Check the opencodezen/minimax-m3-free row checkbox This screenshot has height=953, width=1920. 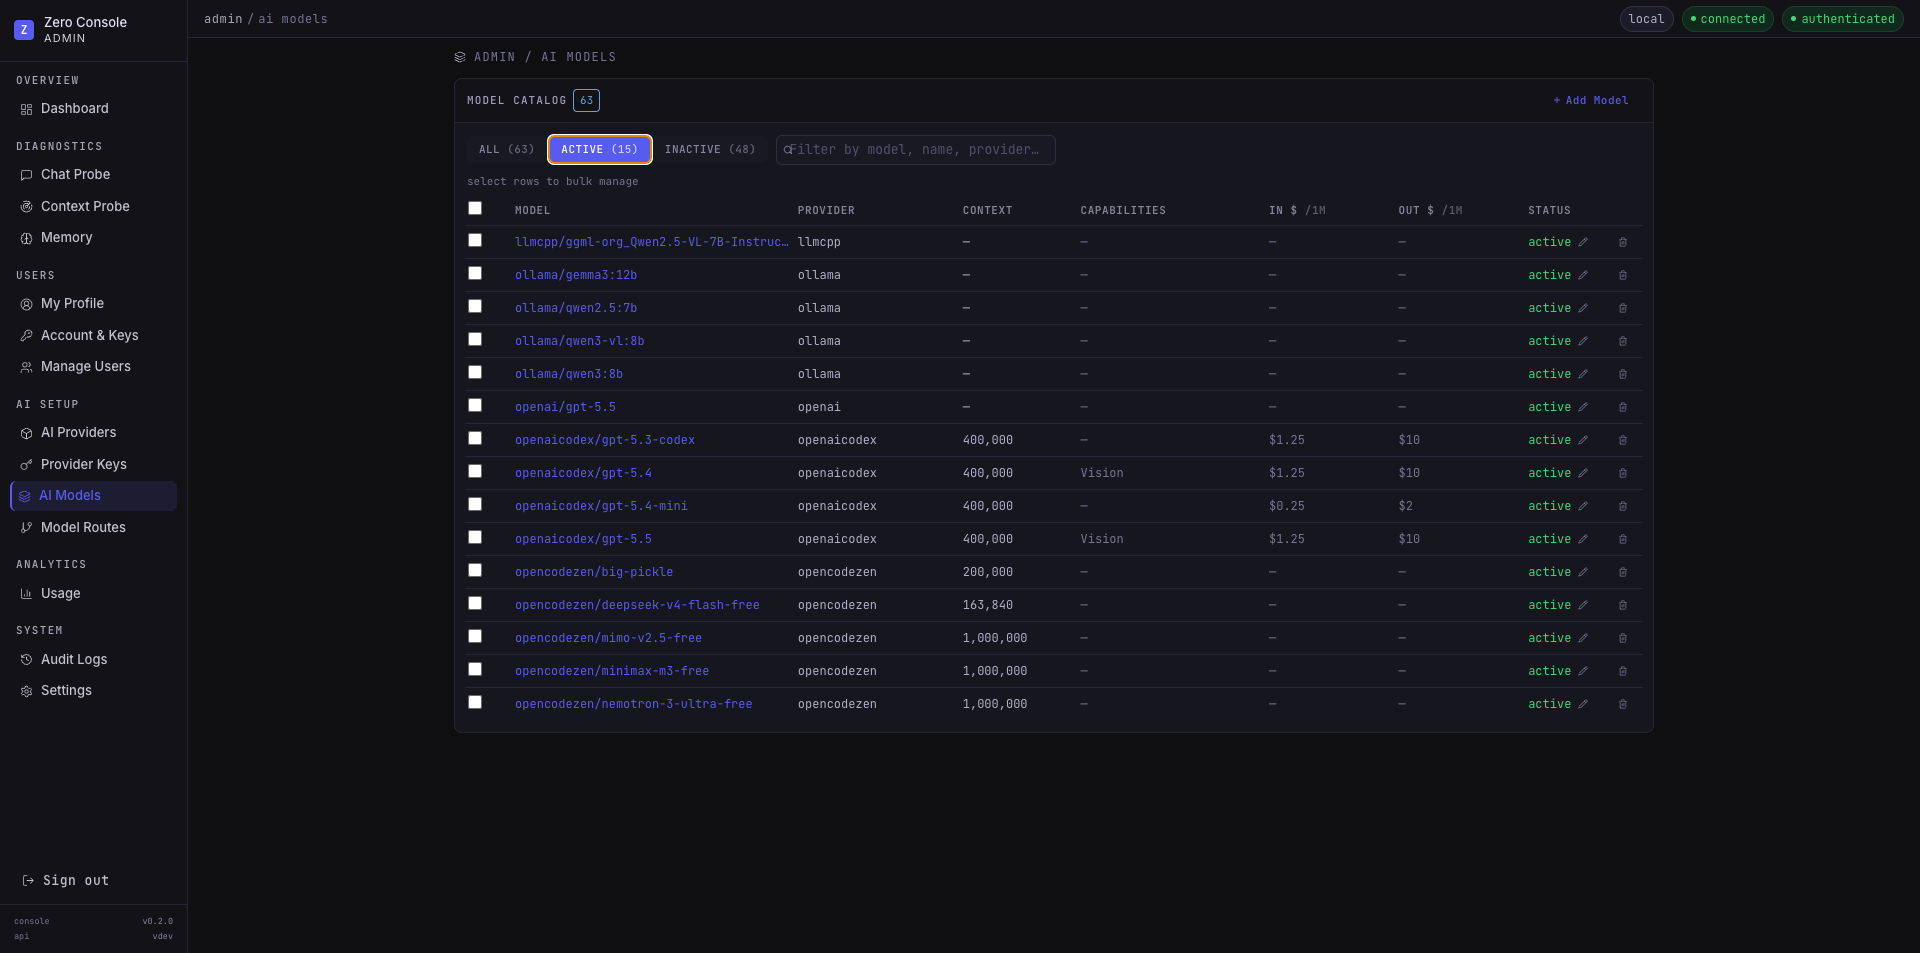475,669
